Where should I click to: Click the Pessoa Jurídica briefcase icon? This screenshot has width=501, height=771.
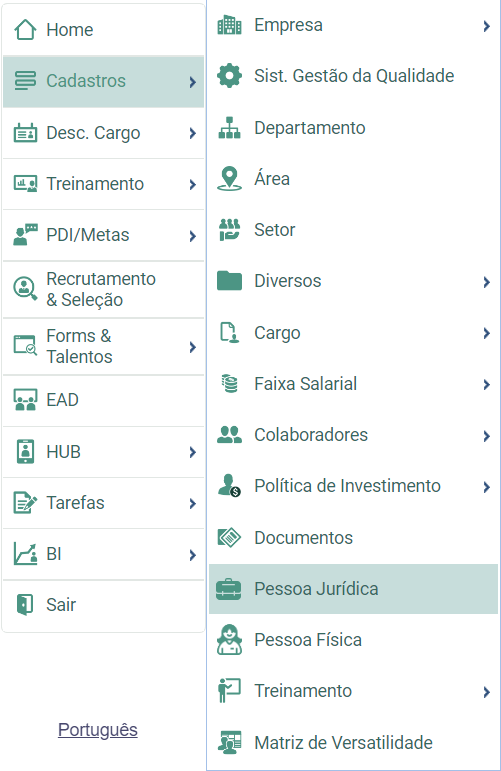(229, 589)
